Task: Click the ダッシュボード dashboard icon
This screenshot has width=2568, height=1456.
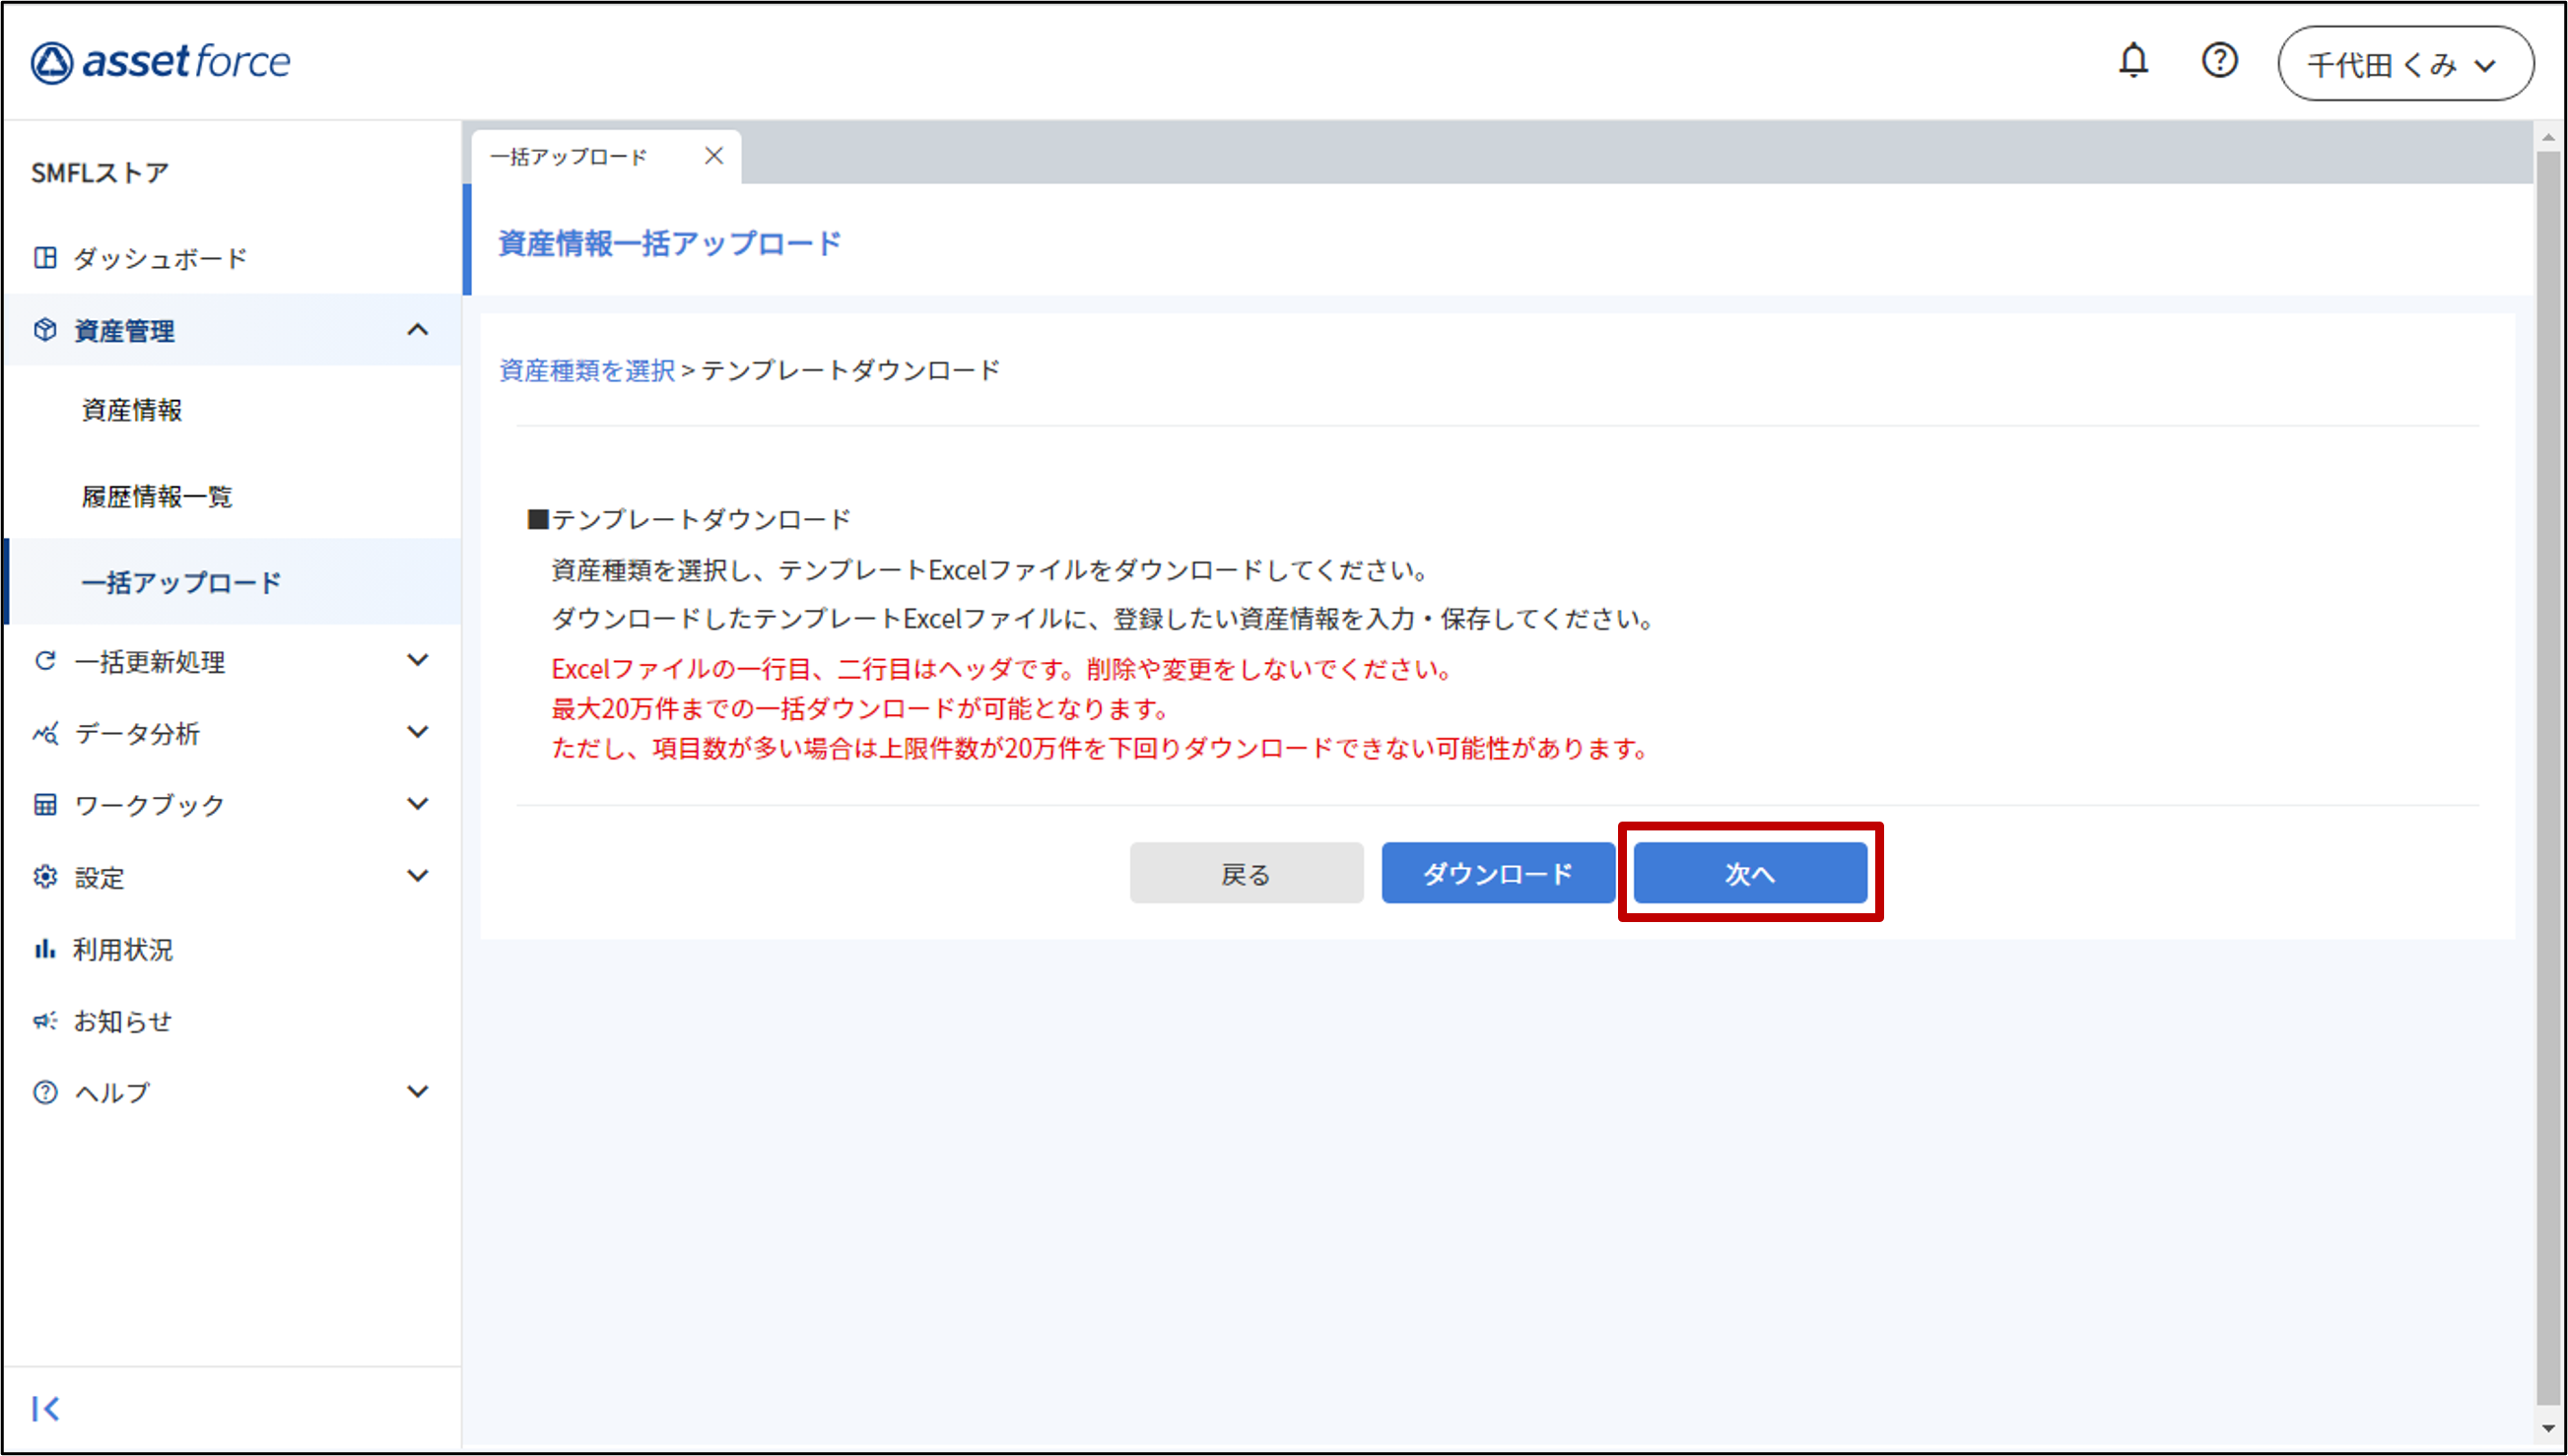Action: point(45,258)
